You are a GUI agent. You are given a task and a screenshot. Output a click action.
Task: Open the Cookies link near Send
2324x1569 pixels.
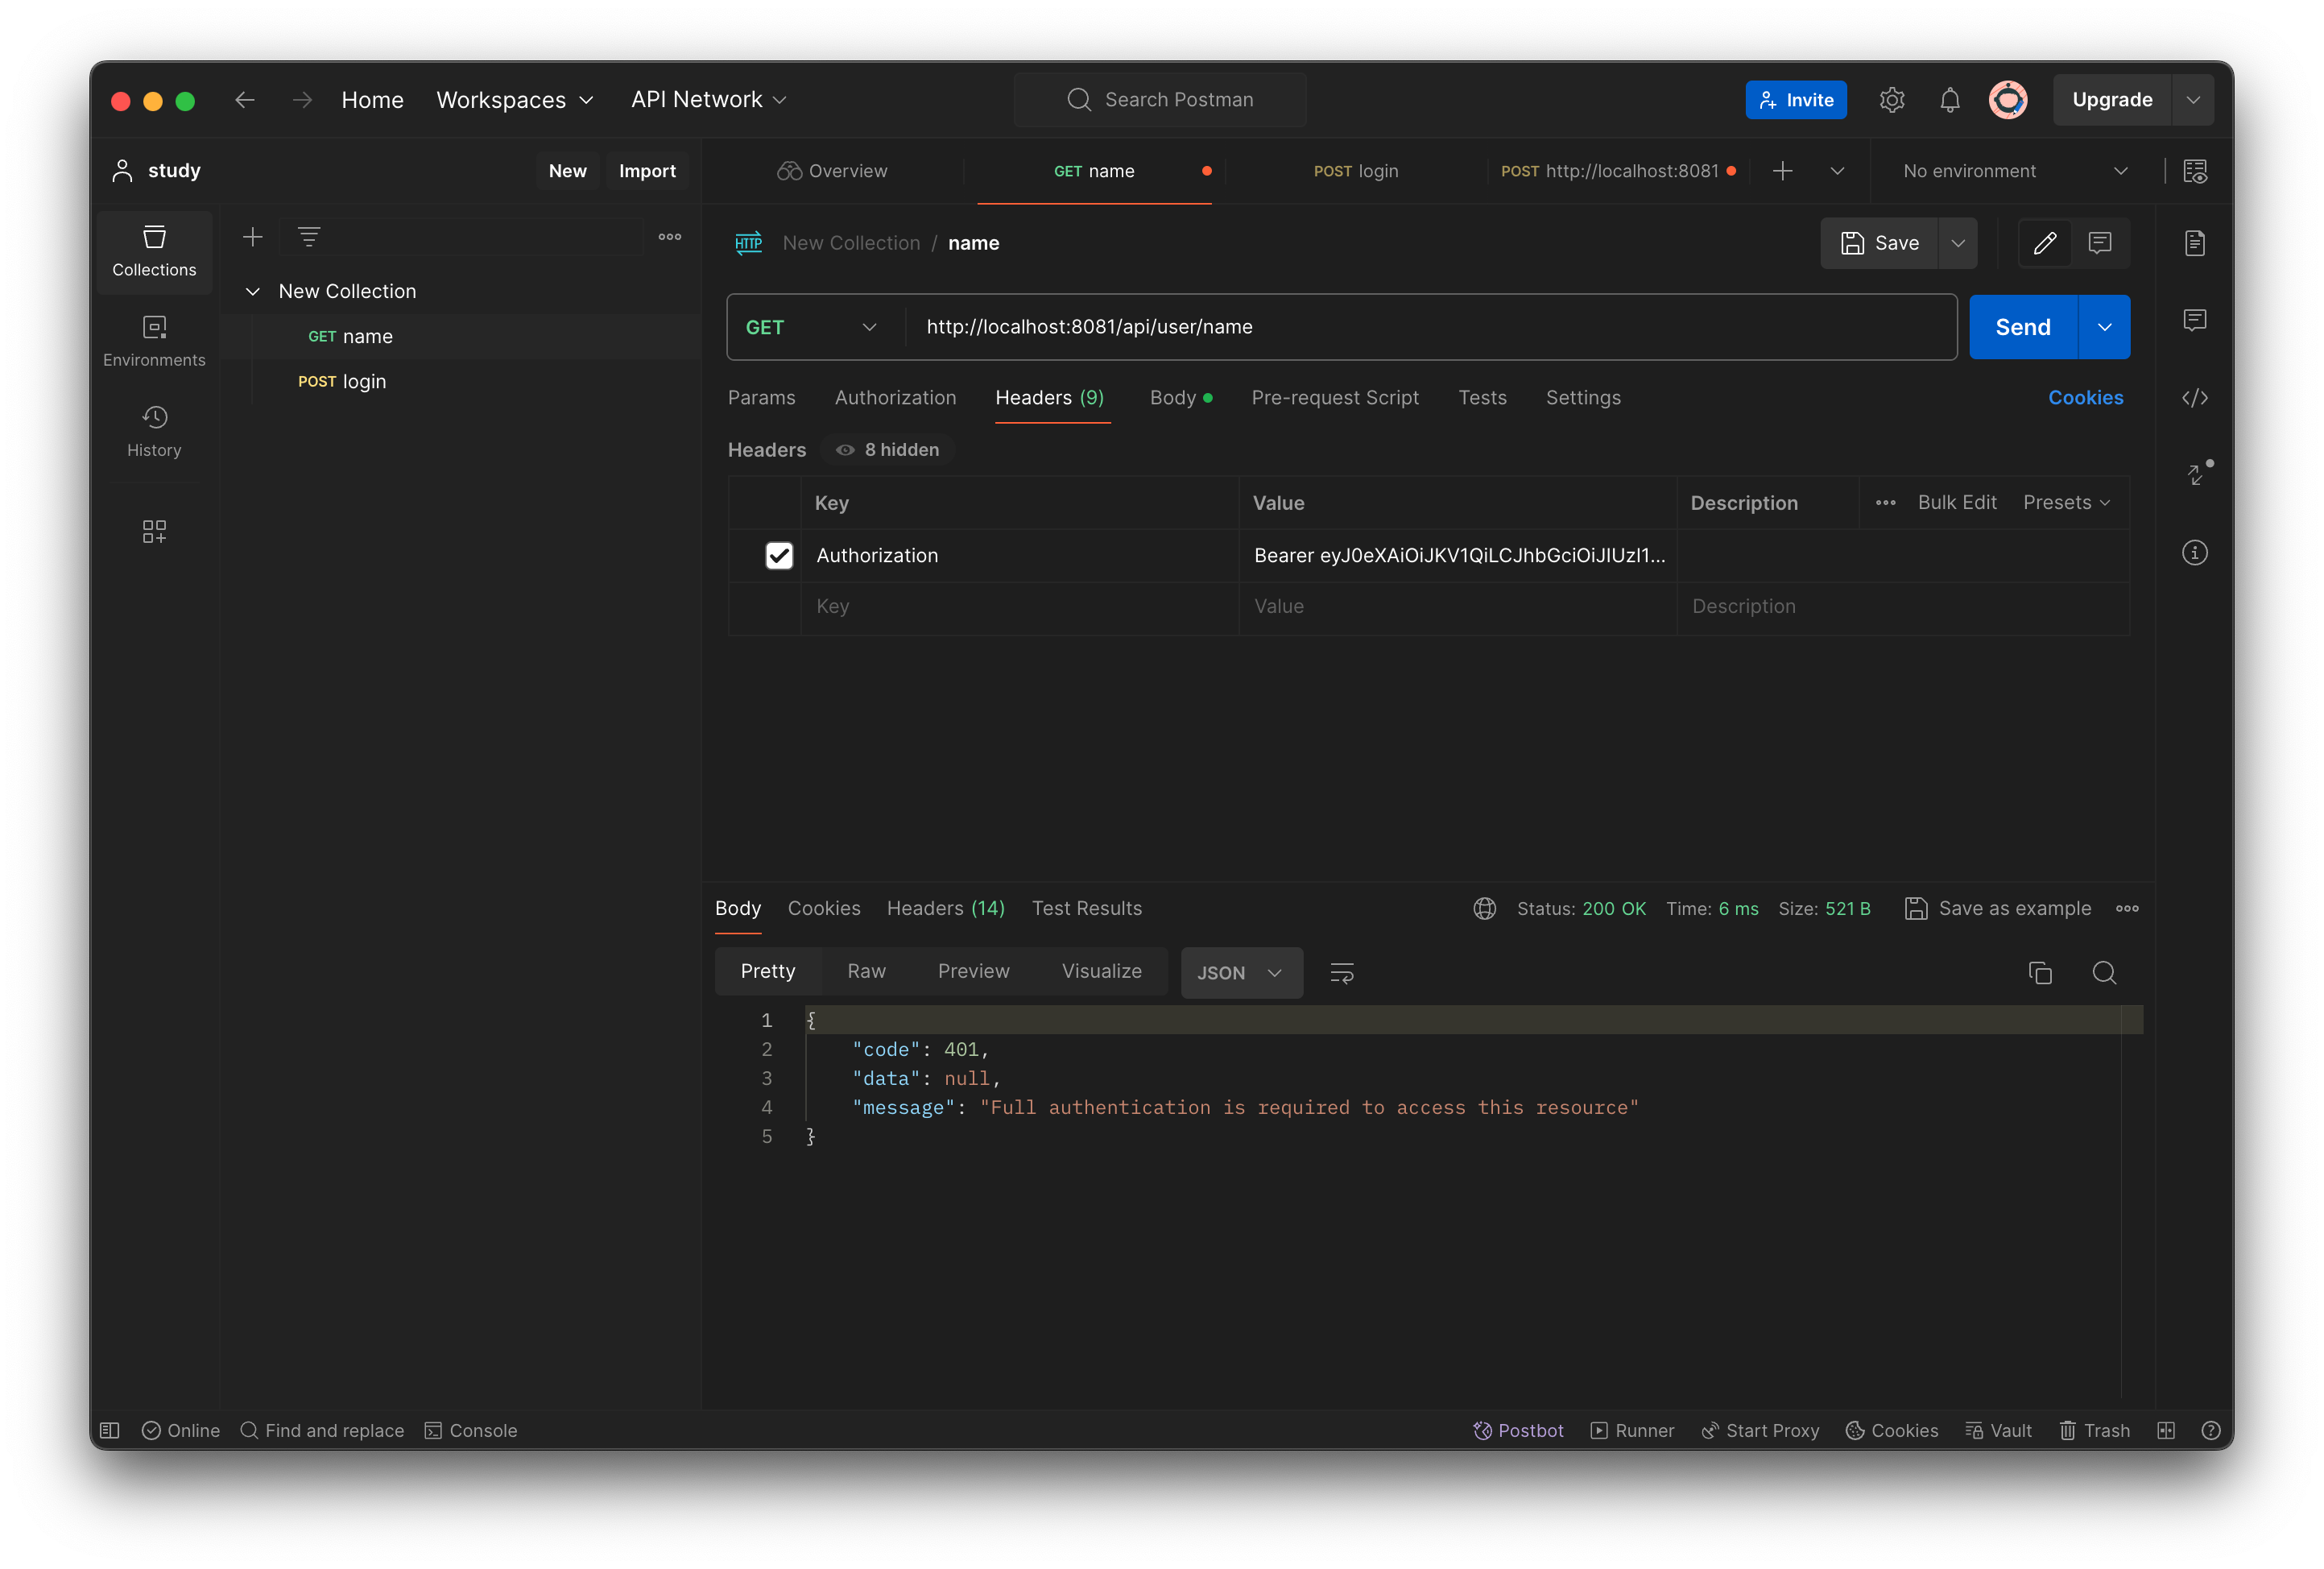click(x=2085, y=398)
